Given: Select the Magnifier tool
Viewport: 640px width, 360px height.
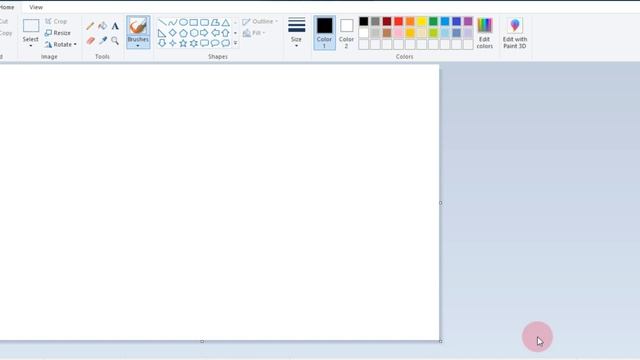Looking at the screenshot, I should tap(115, 40).
